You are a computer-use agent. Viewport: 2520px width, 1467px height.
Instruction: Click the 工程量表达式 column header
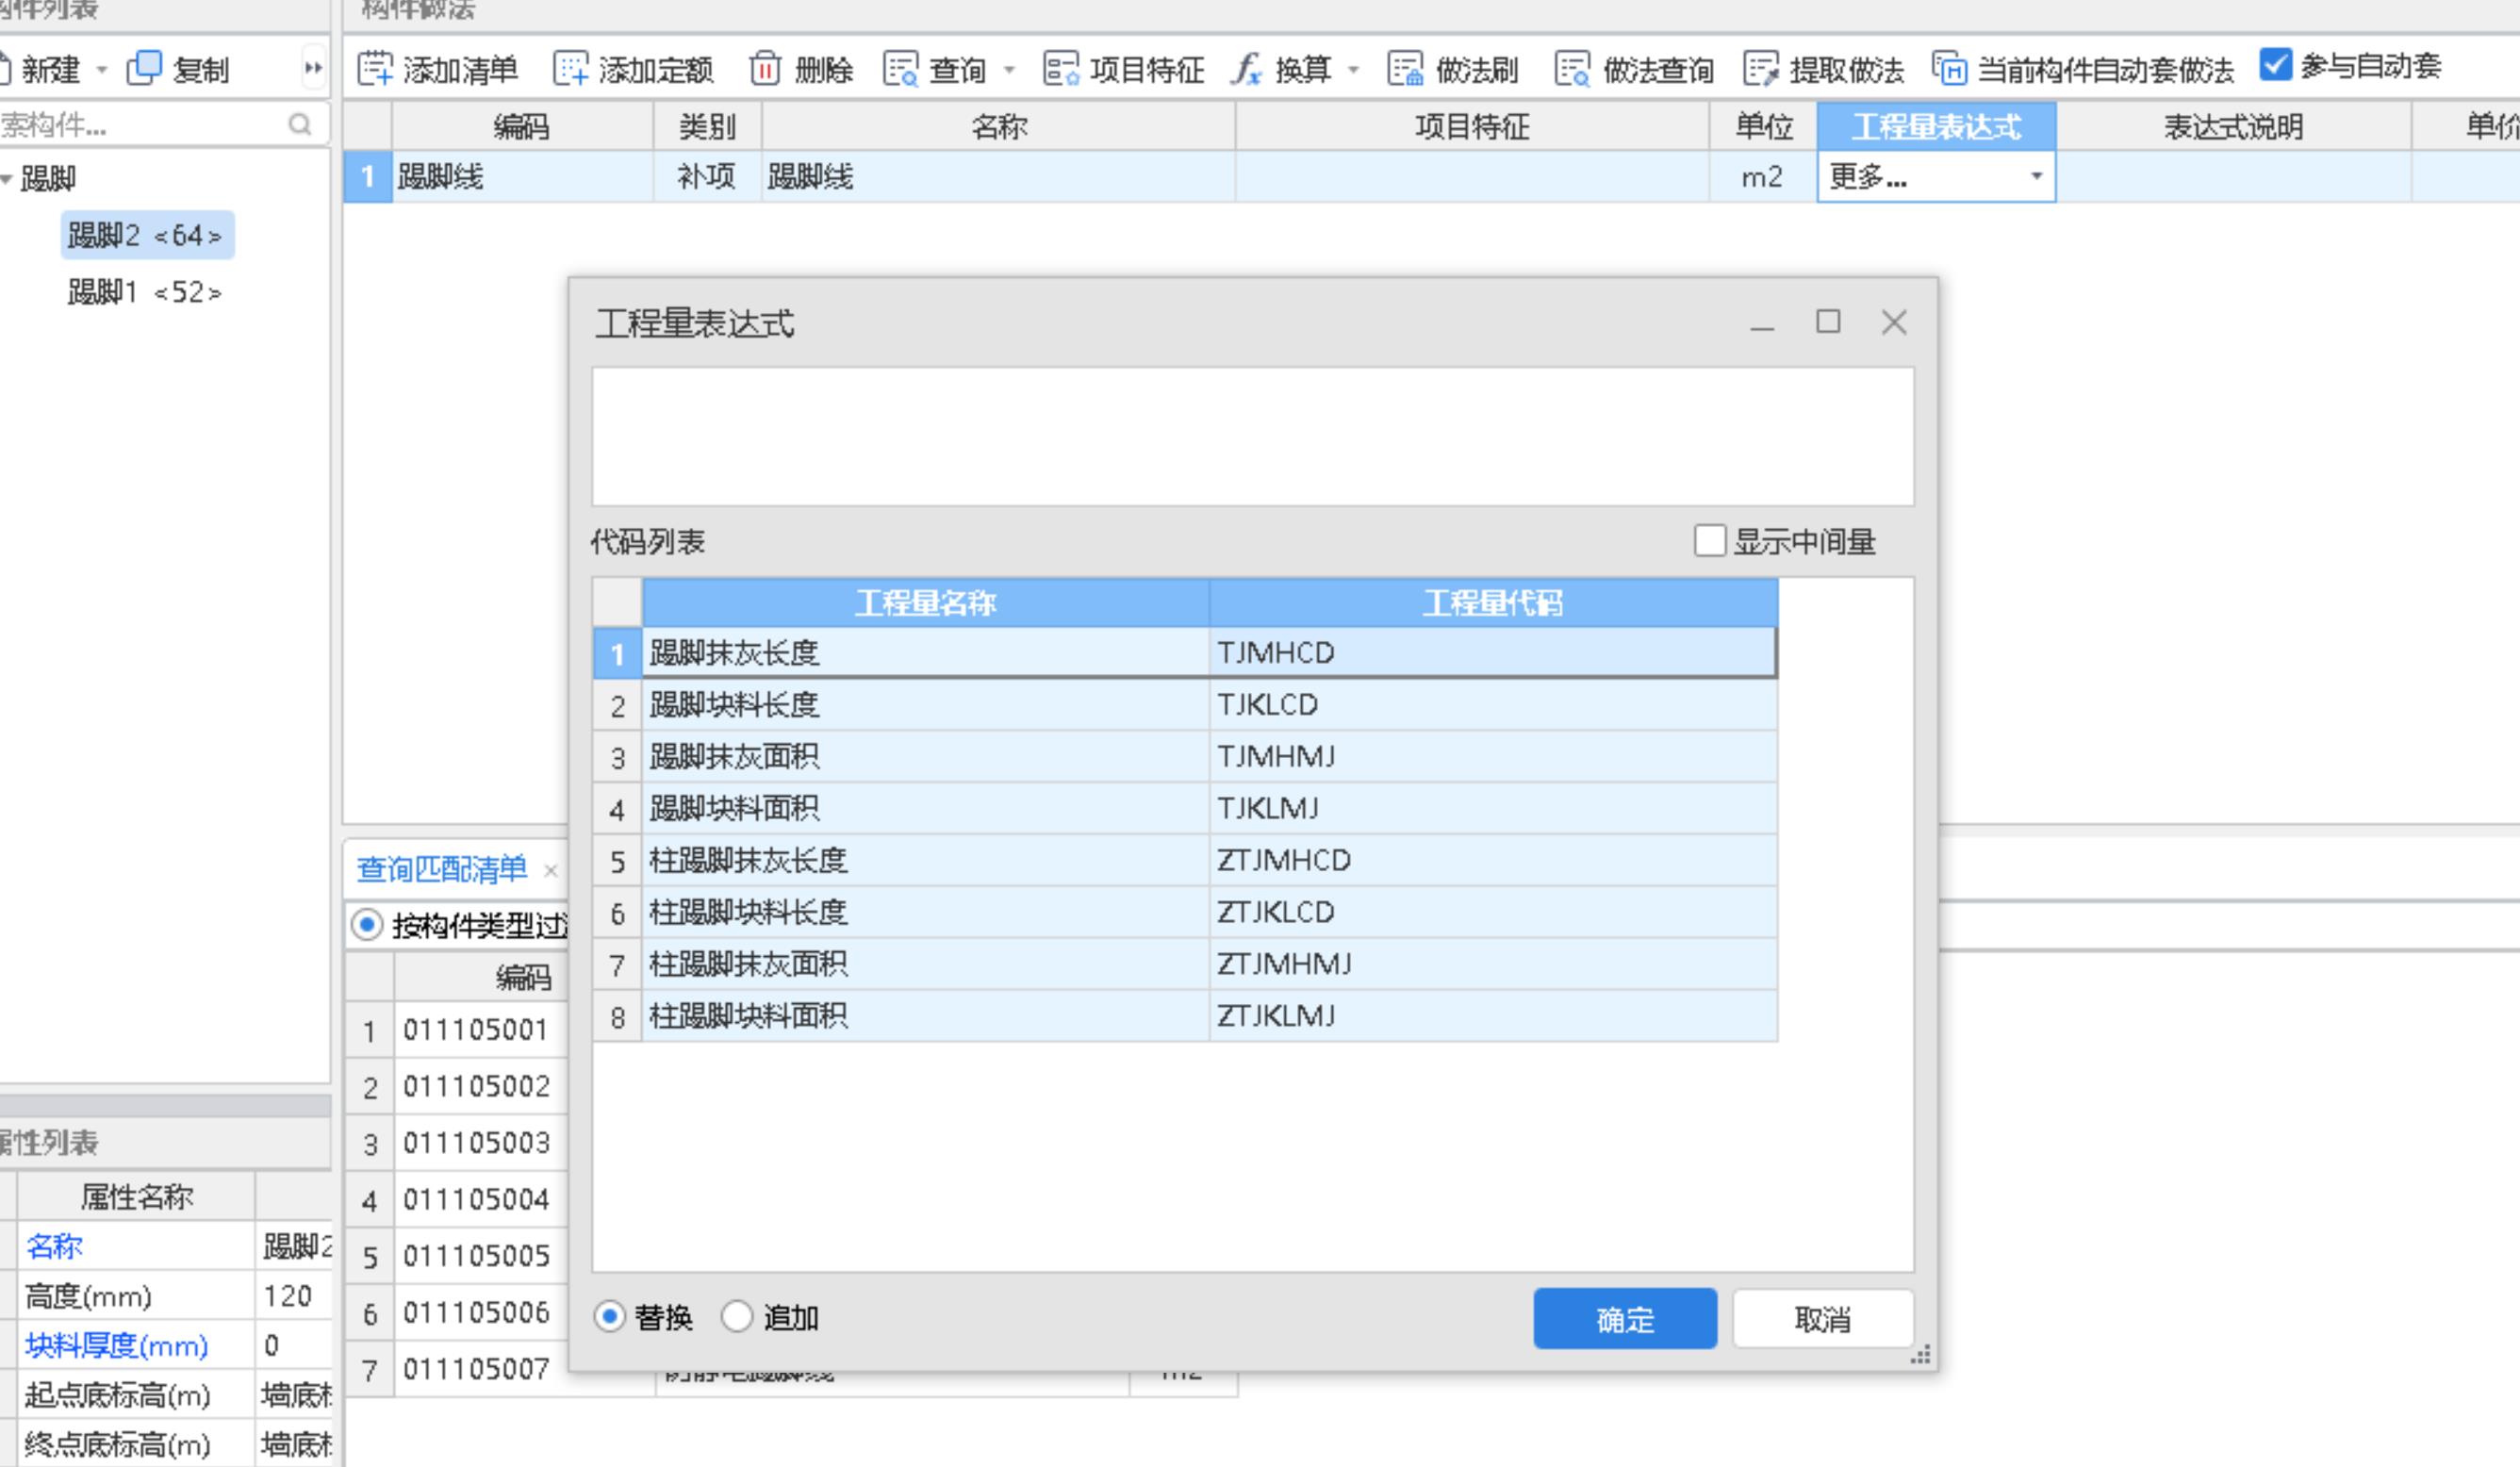[1936, 127]
